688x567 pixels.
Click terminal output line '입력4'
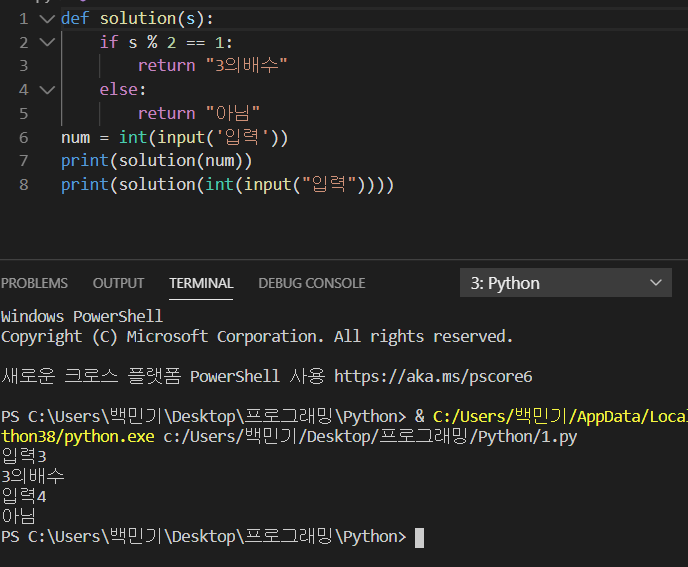point(24,496)
